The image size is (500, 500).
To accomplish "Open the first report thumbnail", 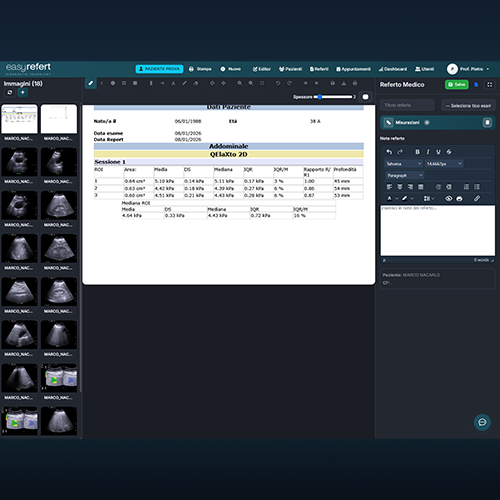I will 19,119.
